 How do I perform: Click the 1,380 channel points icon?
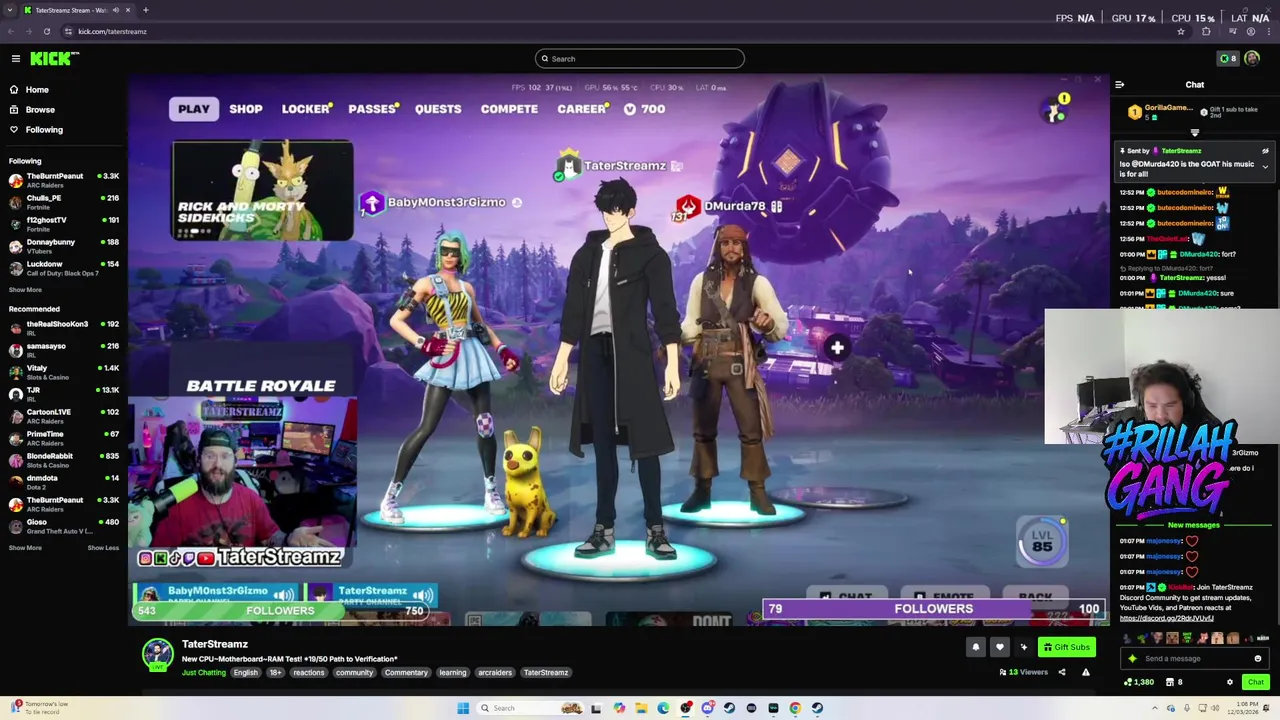pos(1139,683)
